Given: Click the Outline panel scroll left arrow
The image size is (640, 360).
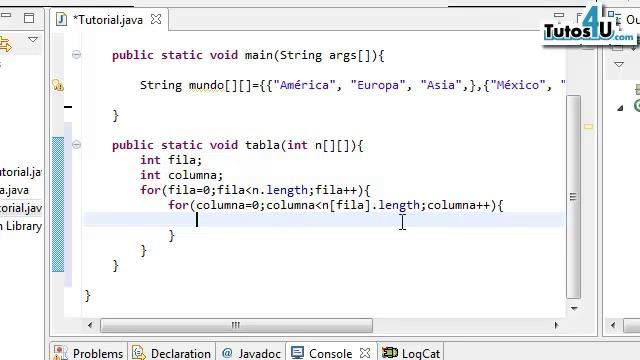Looking at the screenshot, I should click(x=613, y=325).
